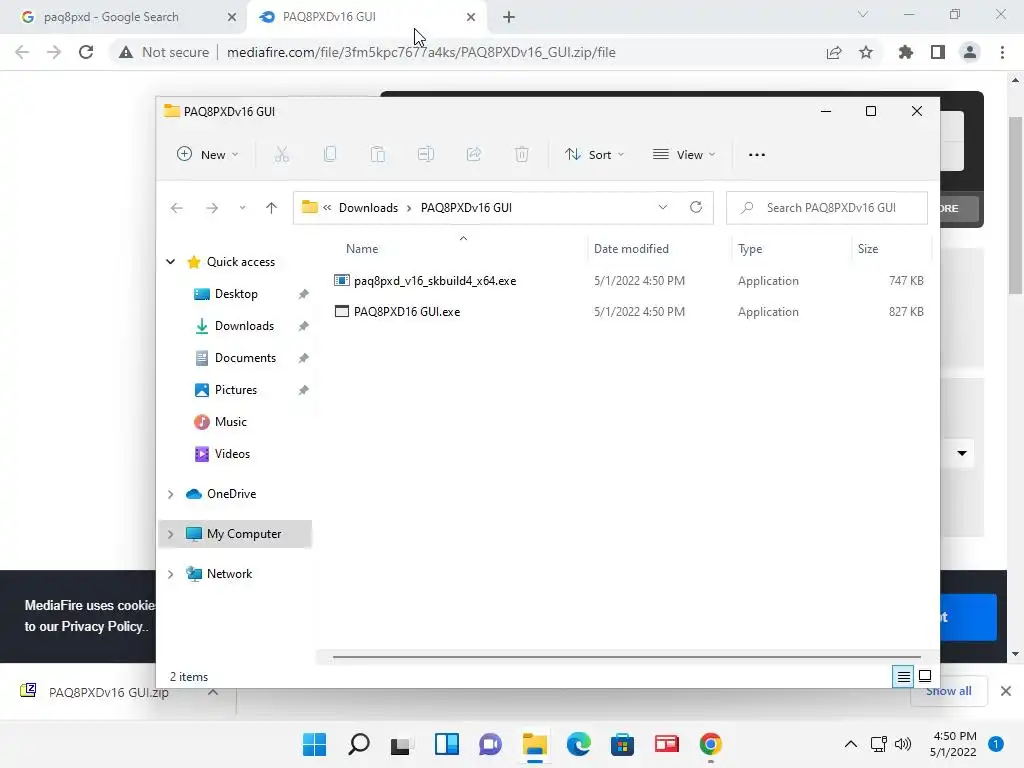Sort by Type column header
This screenshot has height=768, width=1024.
750,249
